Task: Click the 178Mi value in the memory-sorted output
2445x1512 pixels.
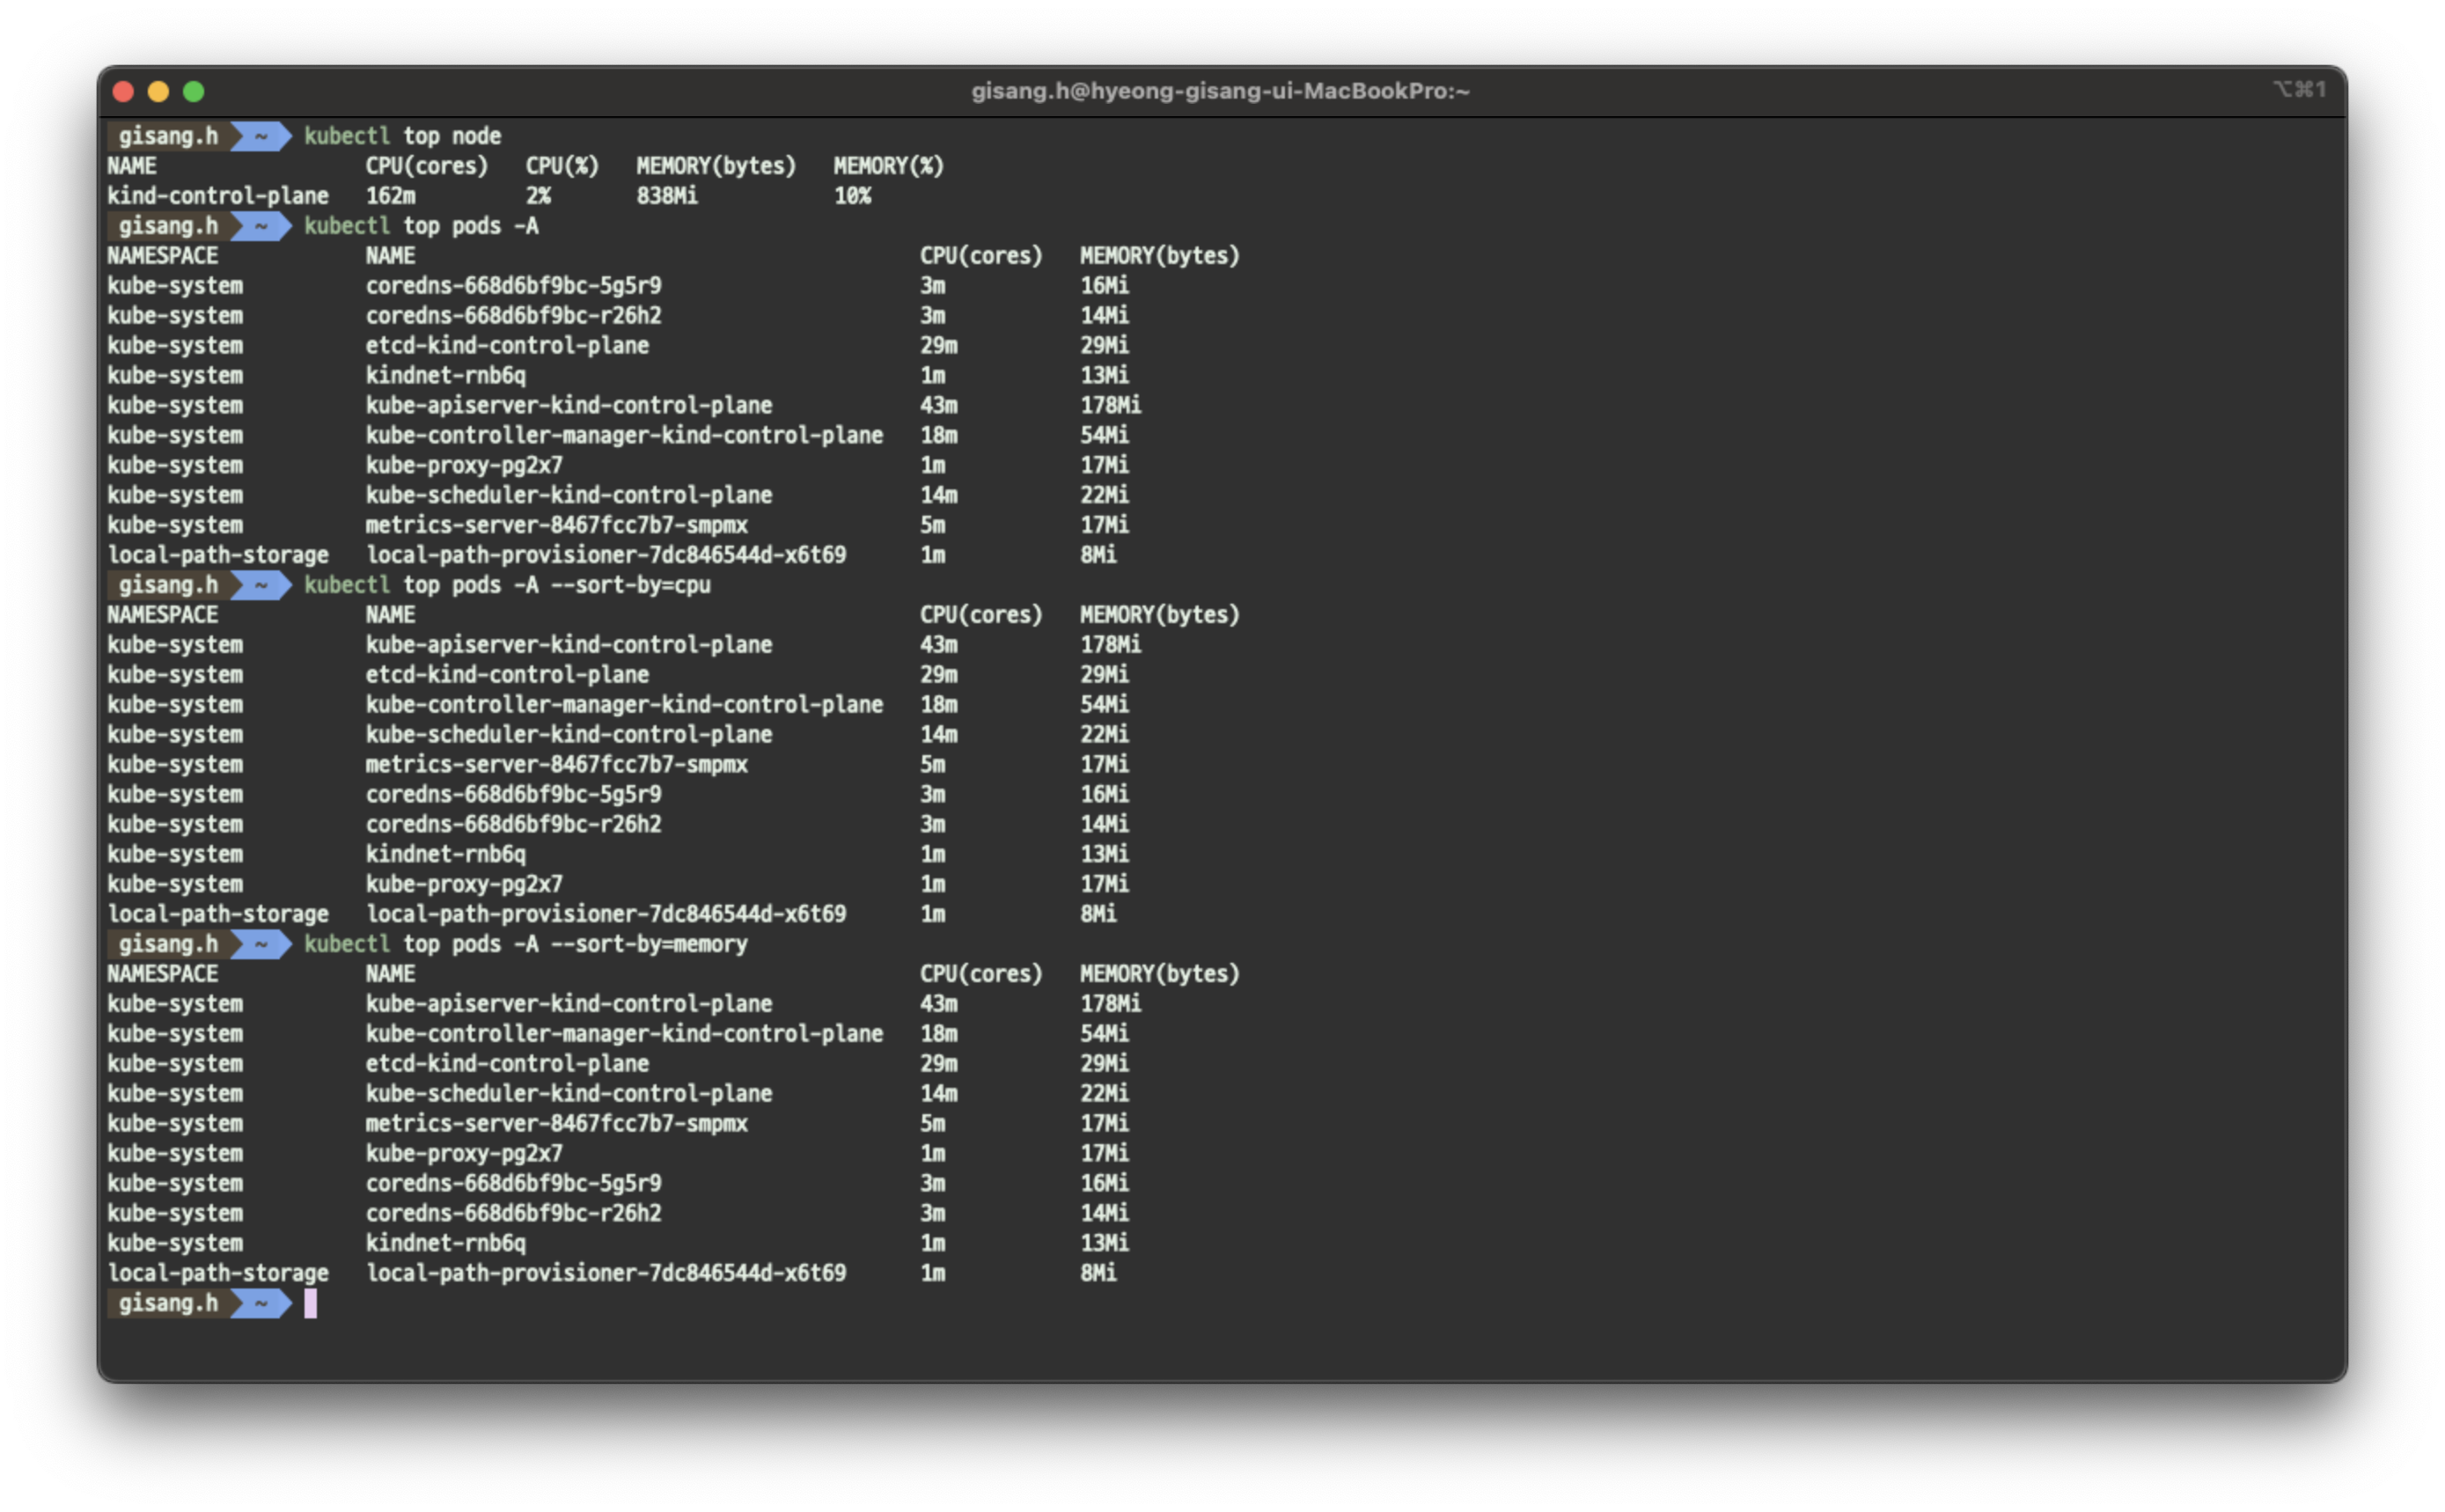Action: [x=1110, y=1004]
